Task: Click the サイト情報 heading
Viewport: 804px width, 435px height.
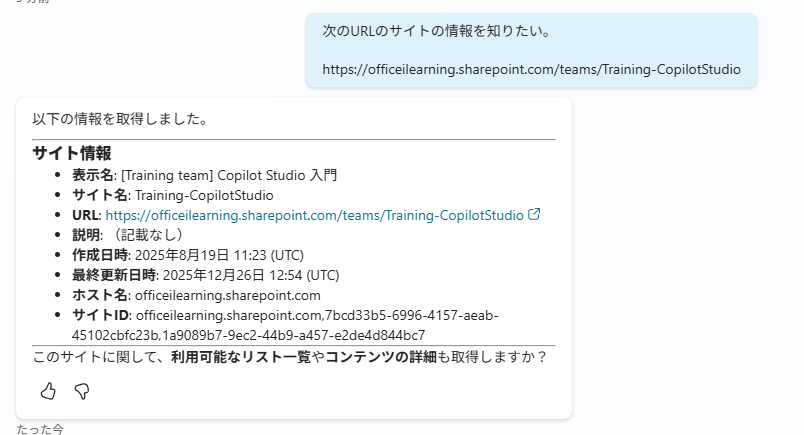Action: click(72, 153)
